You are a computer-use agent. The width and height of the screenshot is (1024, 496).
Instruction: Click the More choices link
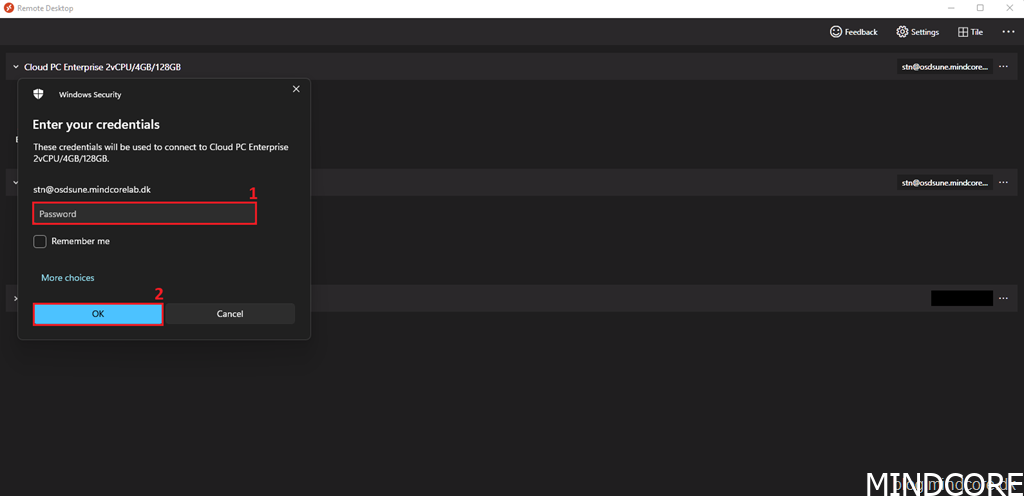[x=68, y=278]
